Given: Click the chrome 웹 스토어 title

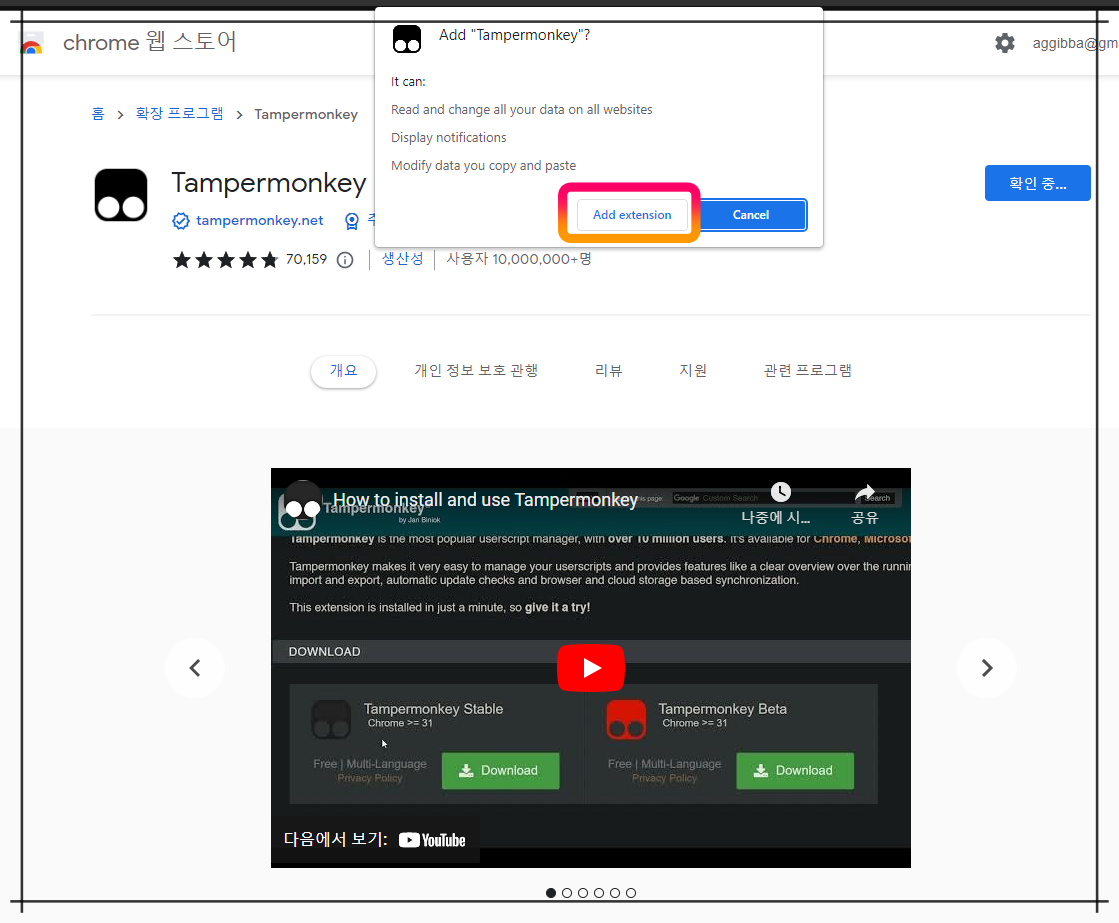Looking at the screenshot, I should pyautogui.click(x=150, y=42).
